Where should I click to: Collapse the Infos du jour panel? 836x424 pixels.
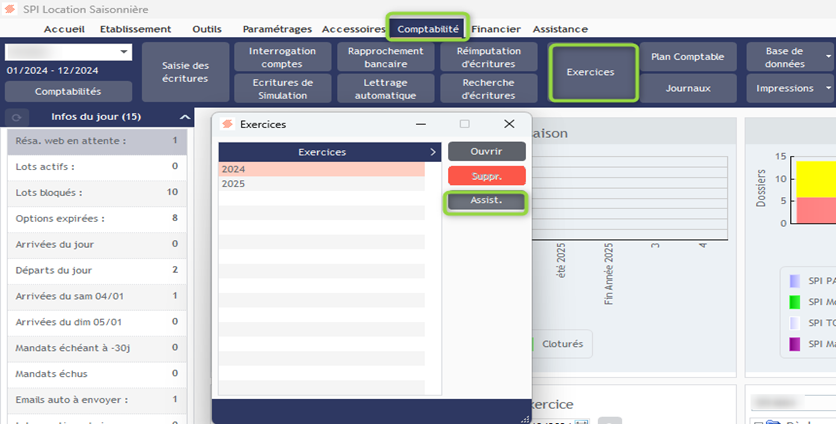(184, 118)
